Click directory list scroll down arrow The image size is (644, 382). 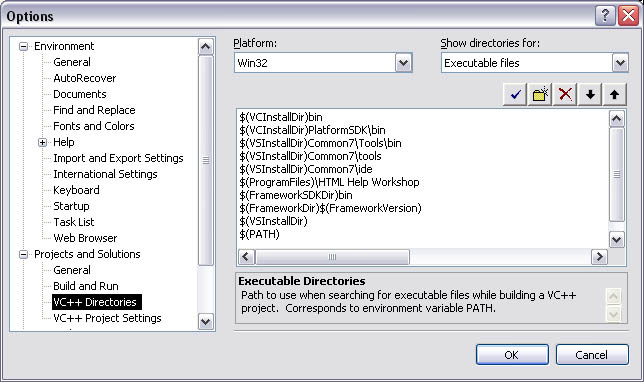(616, 239)
